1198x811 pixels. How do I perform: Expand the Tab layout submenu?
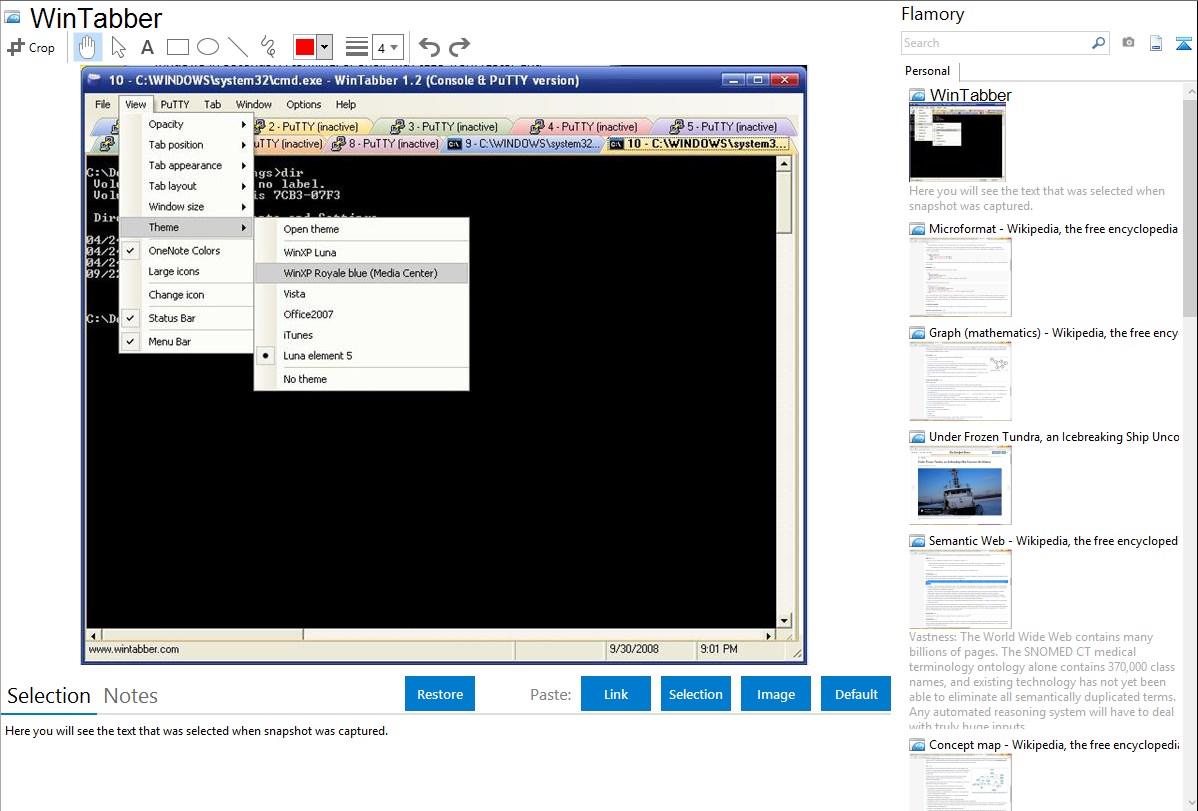(x=186, y=186)
